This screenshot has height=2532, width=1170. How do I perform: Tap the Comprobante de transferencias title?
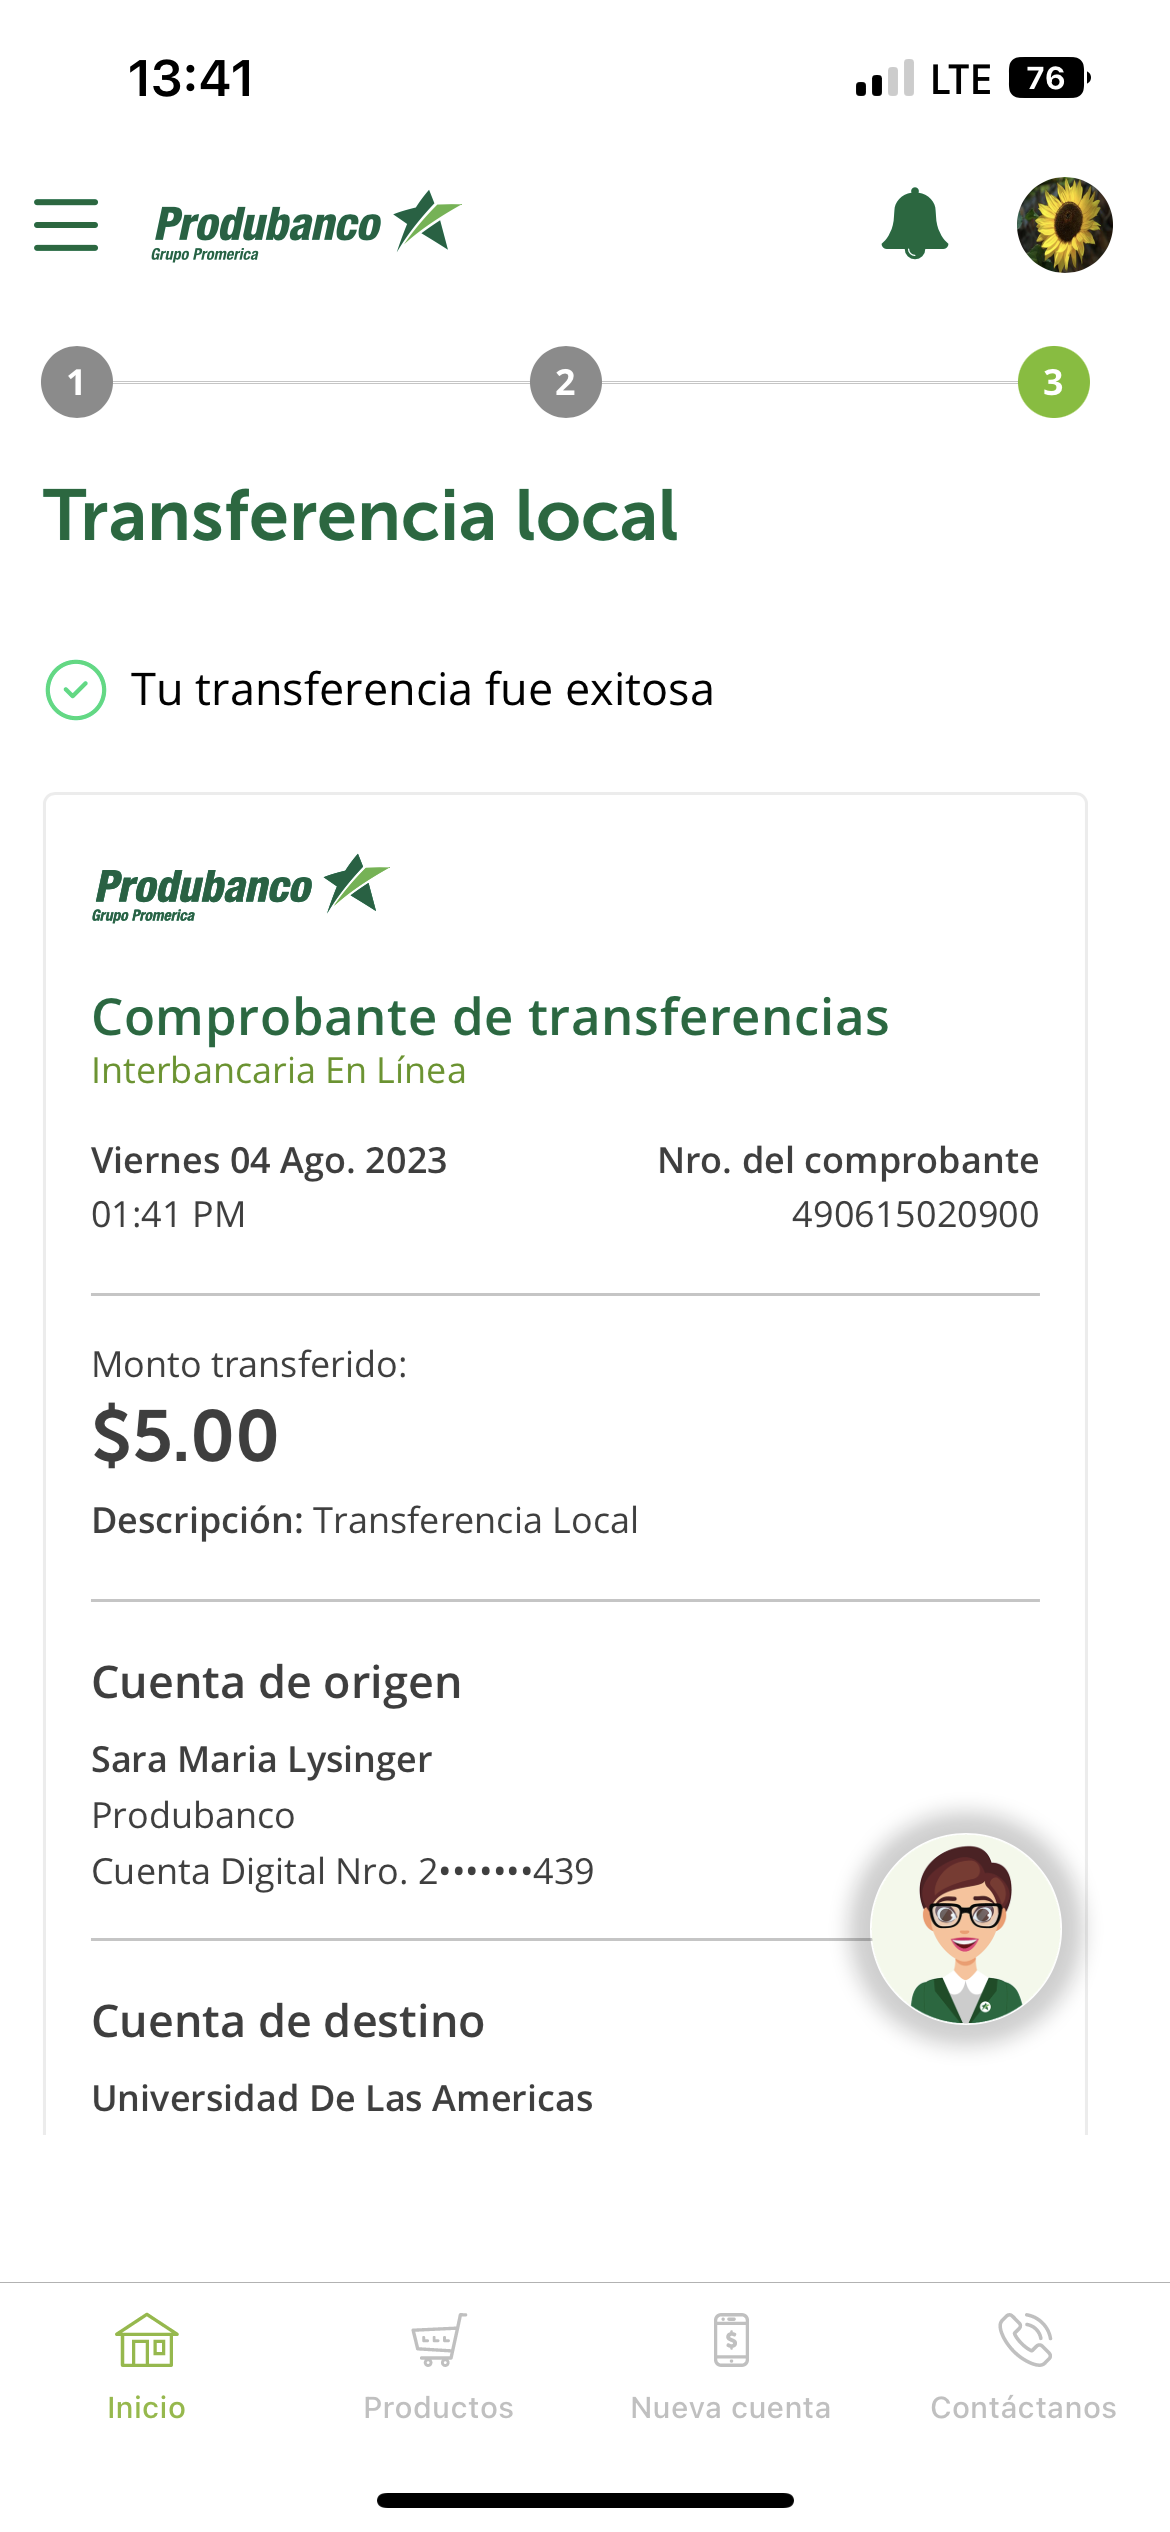(490, 1018)
